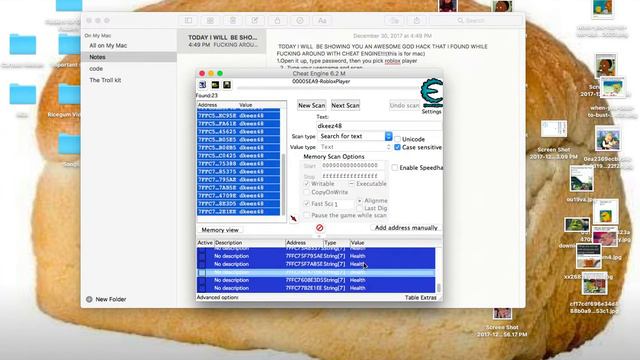Select address table row 7FFC7782E1EE
This screenshot has height=360, width=640.
click(316, 288)
